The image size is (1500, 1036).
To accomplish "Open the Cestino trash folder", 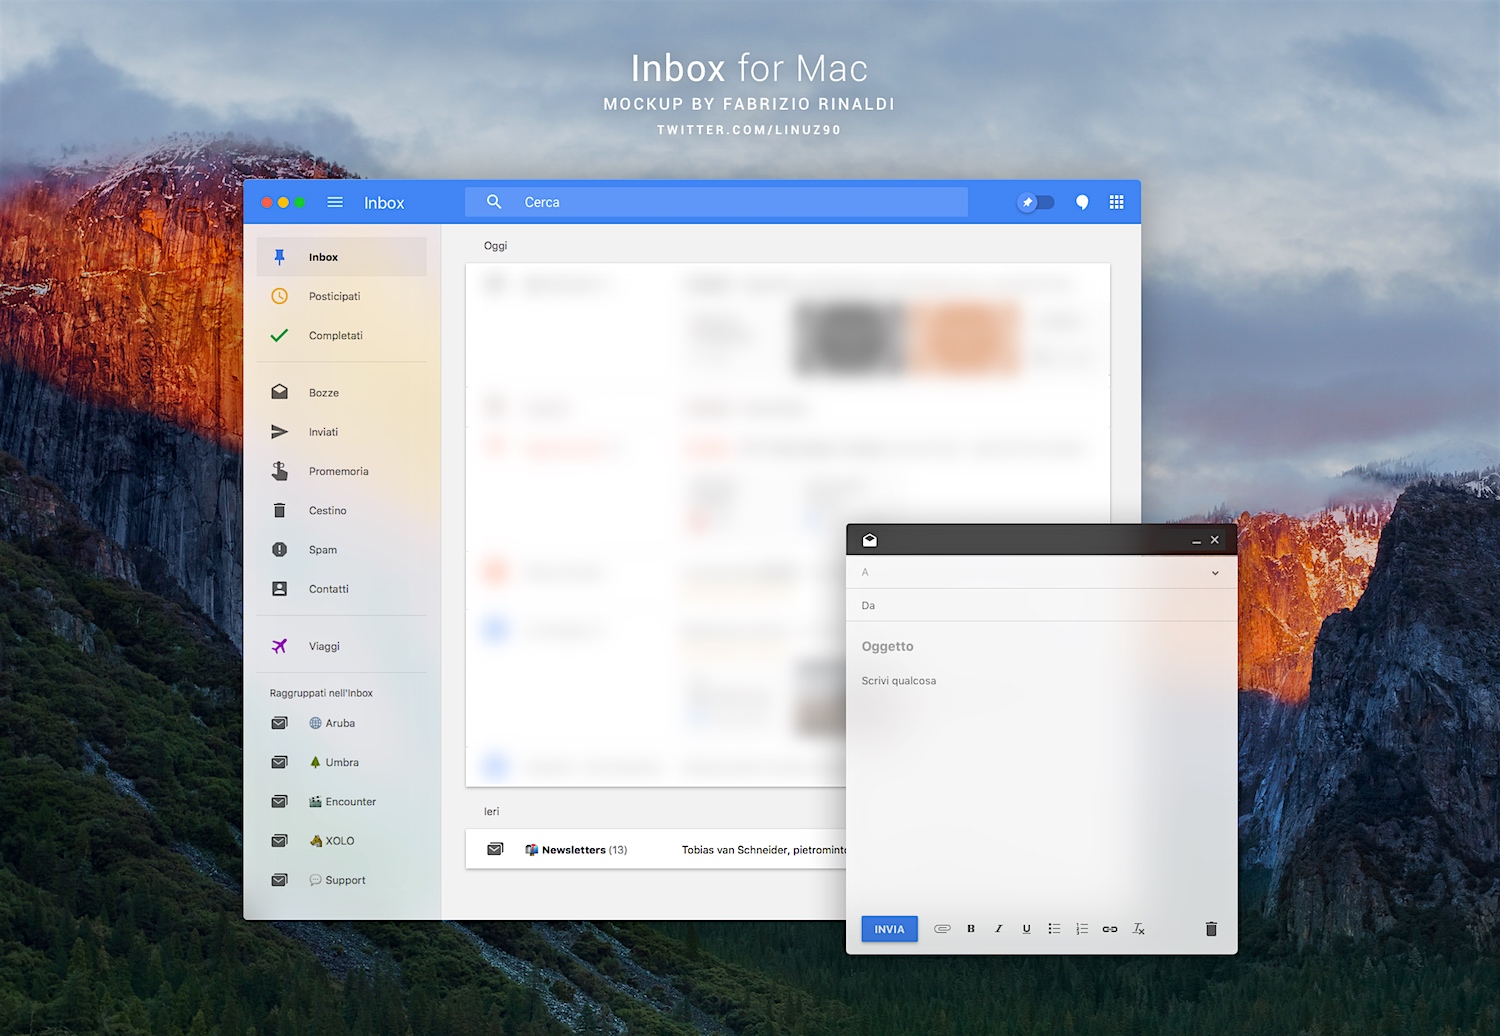I will click(x=342, y=510).
